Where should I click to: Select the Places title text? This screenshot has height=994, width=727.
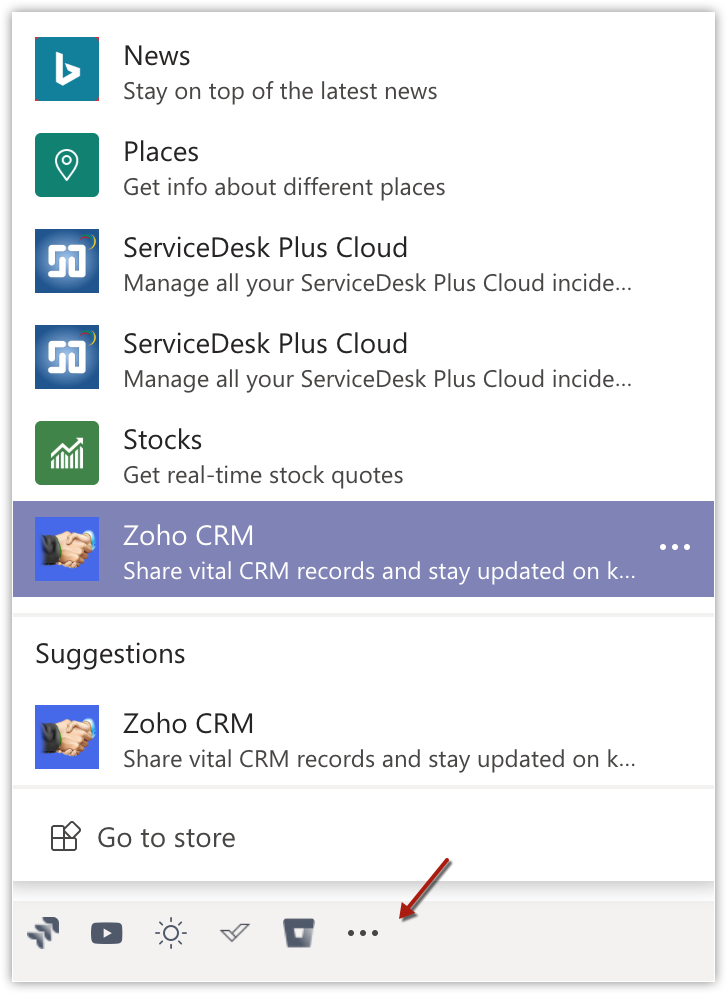pyautogui.click(x=161, y=152)
